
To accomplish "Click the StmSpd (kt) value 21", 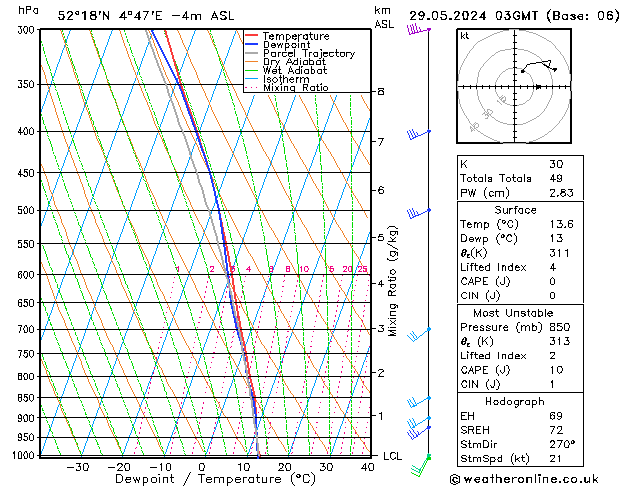I will (x=555, y=458).
